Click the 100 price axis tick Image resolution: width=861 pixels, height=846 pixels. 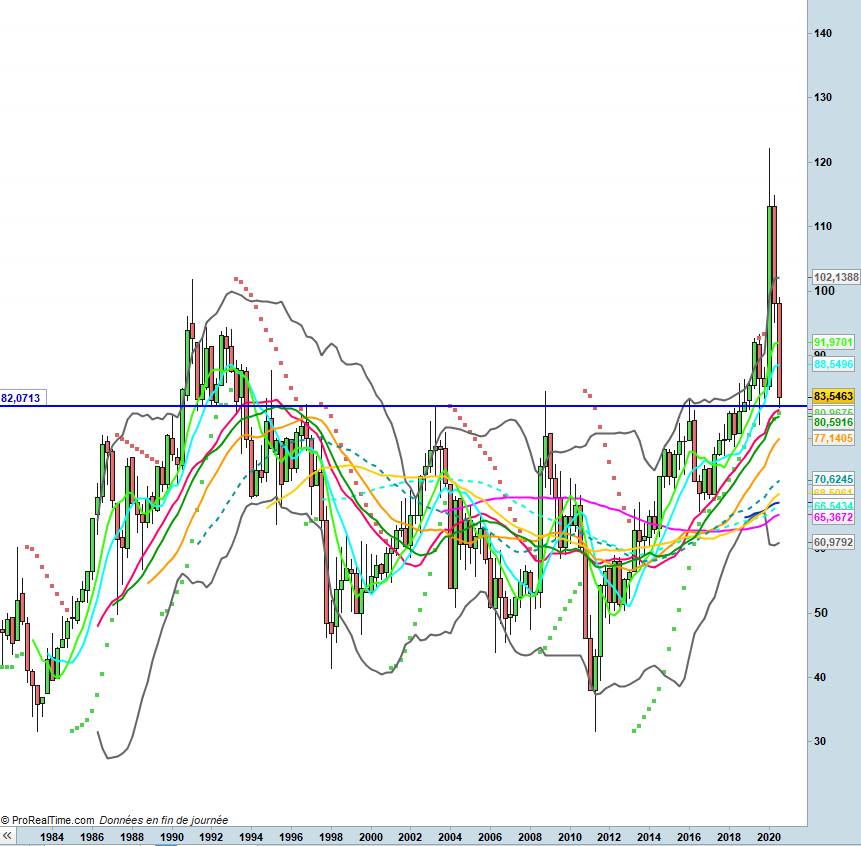(x=824, y=291)
